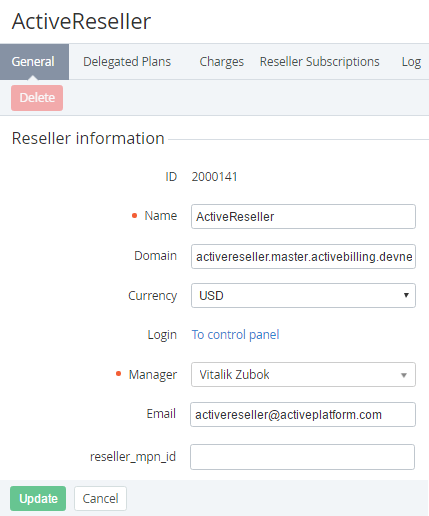Click the green Update button
The image size is (429, 516).
point(38,499)
